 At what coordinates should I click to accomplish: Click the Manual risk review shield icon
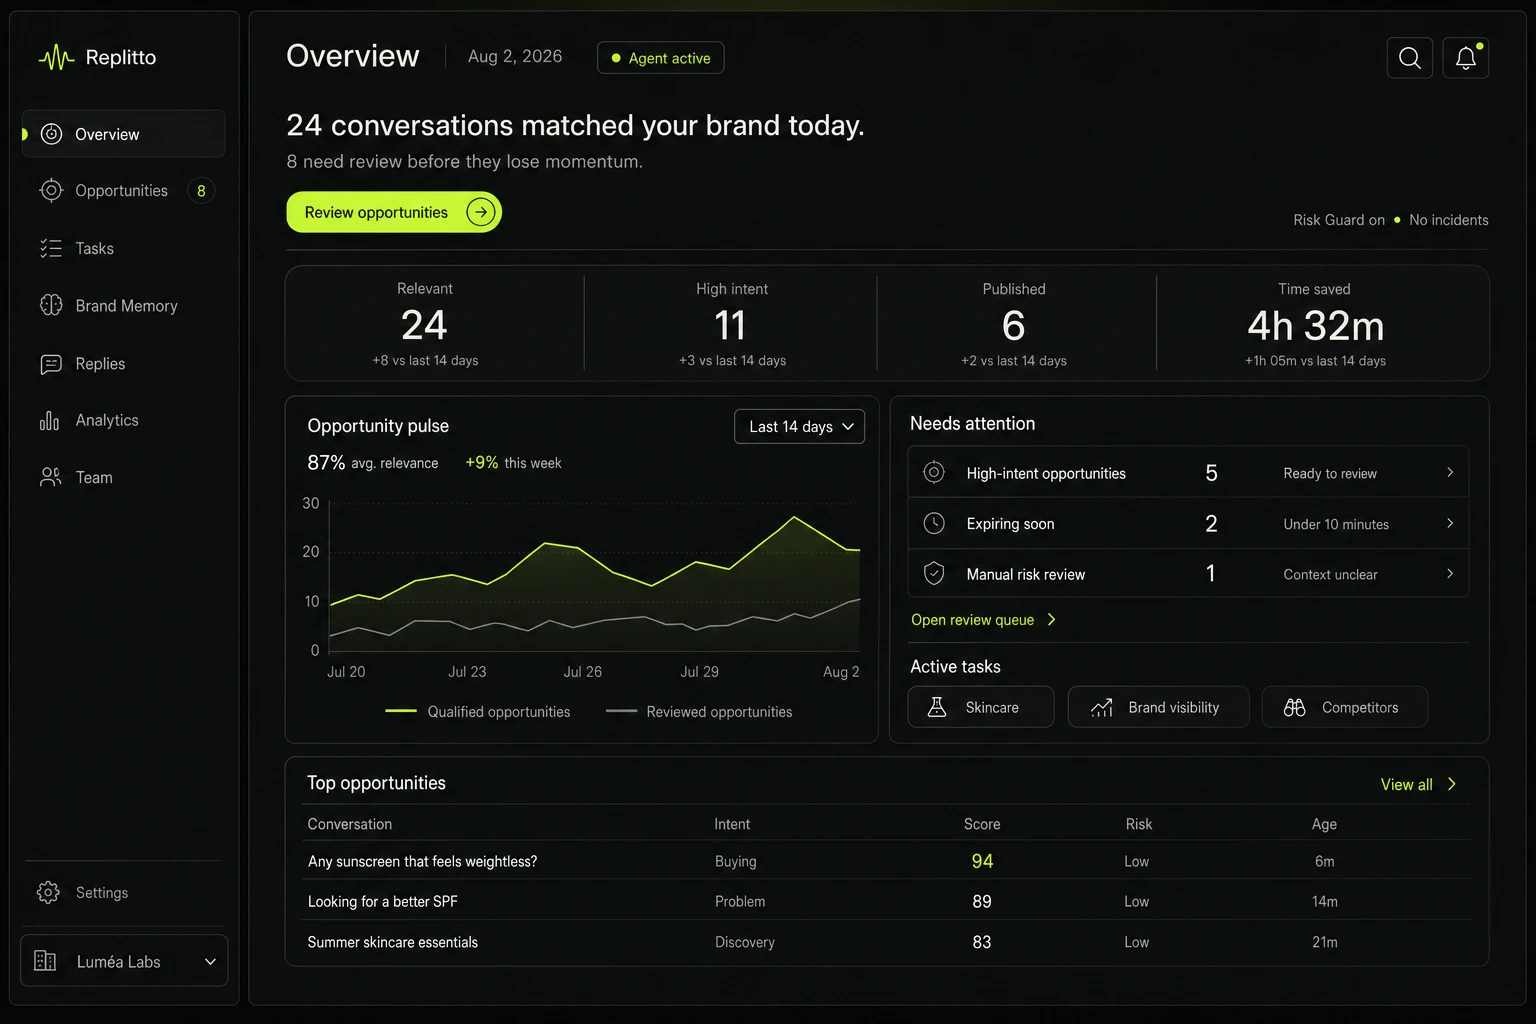coord(934,573)
